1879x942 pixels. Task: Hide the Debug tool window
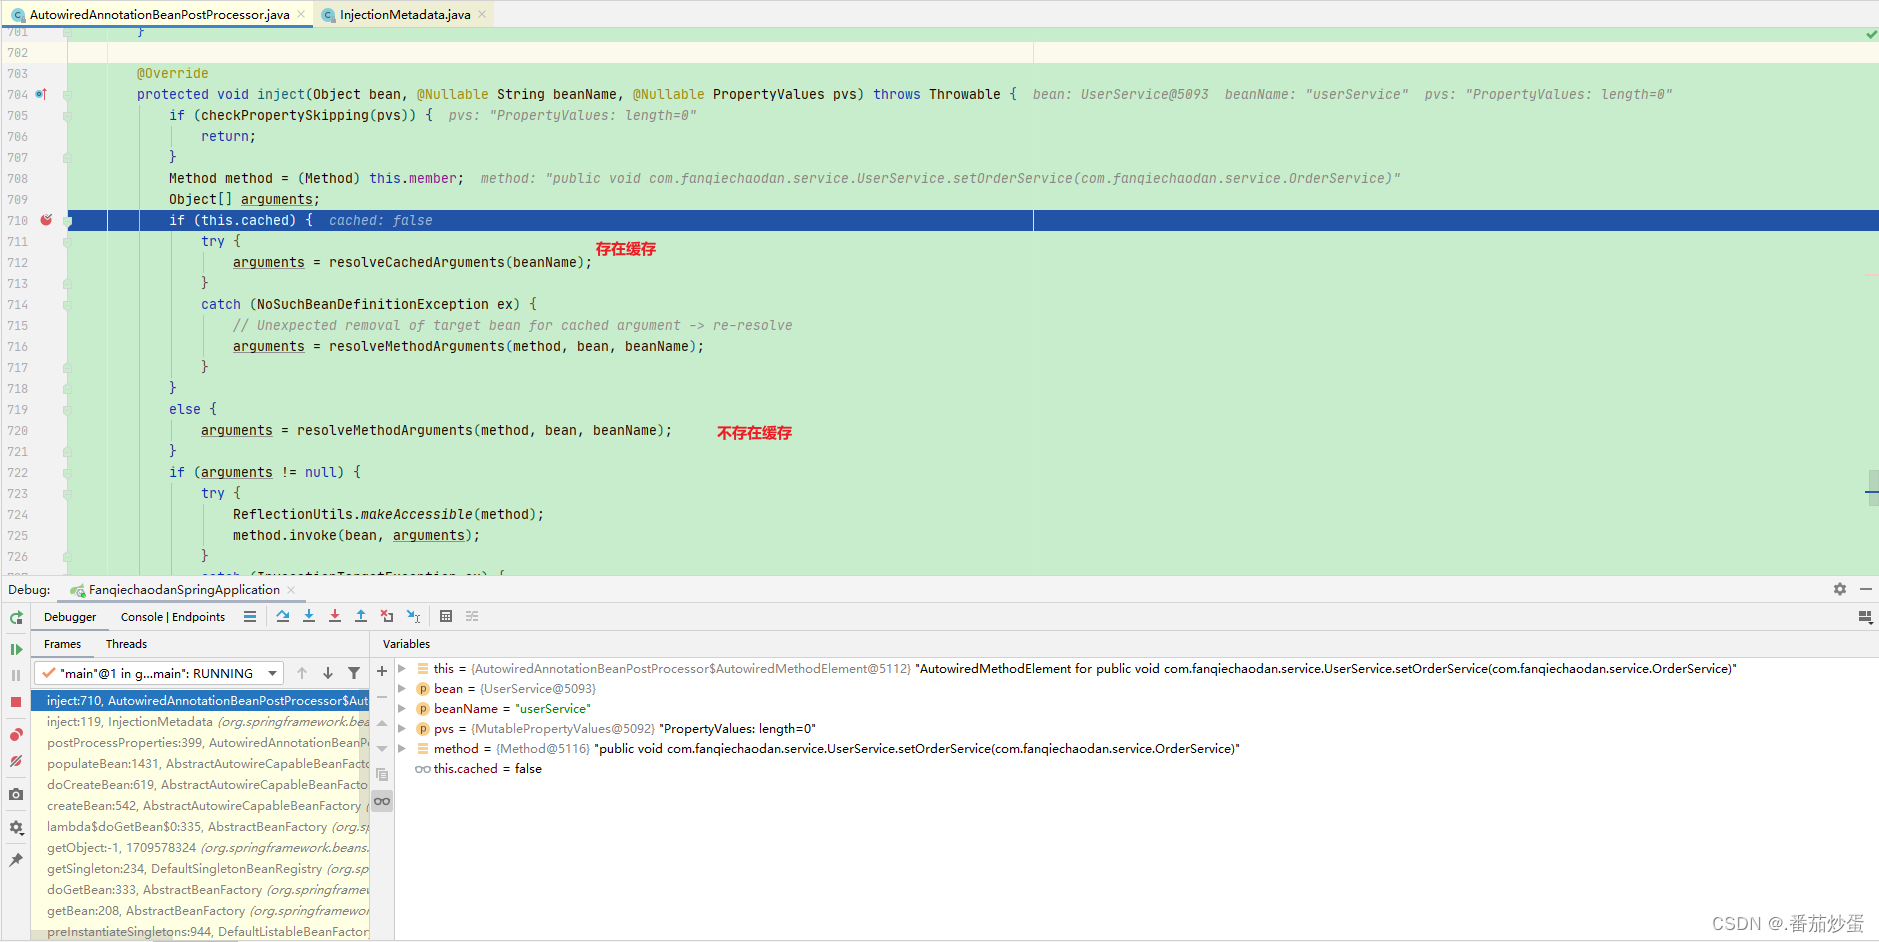point(1866,589)
